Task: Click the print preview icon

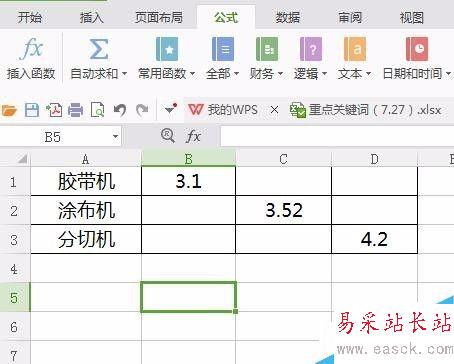Action: tap(97, 110)
